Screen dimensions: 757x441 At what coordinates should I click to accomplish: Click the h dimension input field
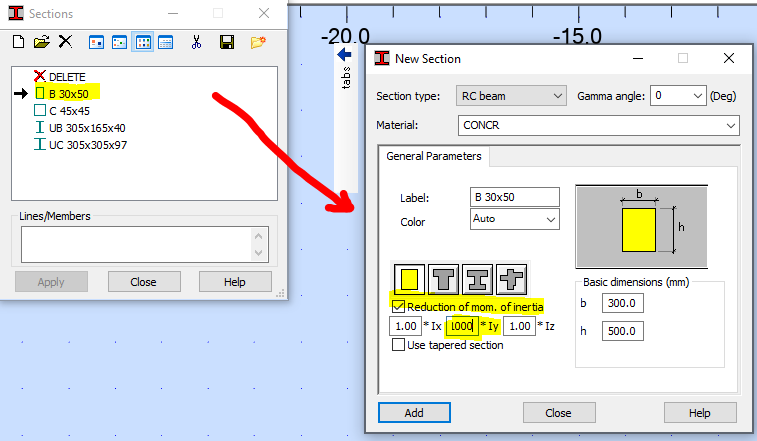622,331
